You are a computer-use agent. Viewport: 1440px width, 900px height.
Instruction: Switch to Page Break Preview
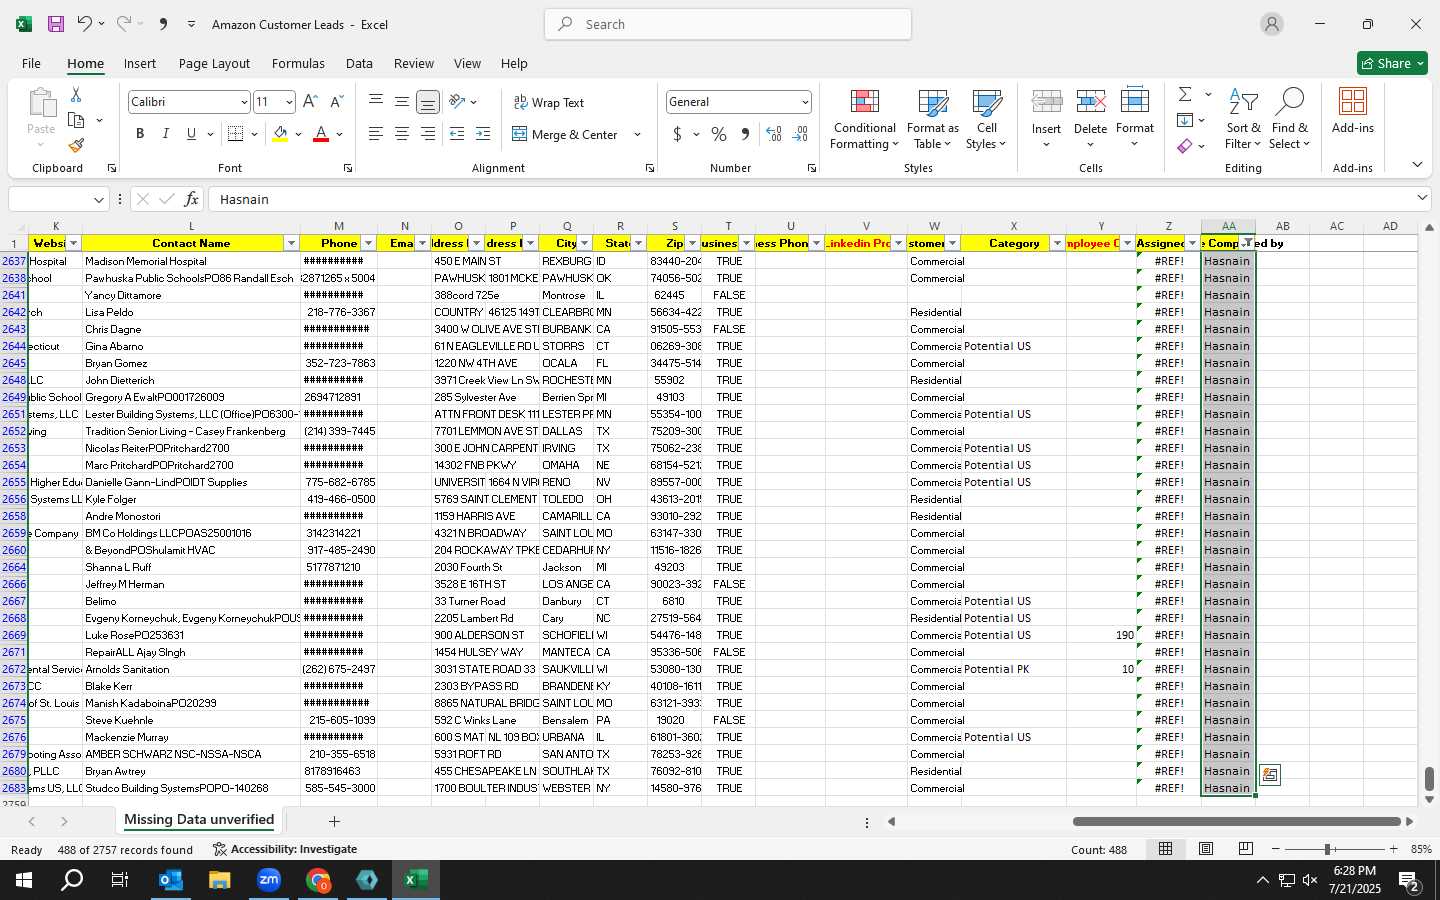coord(1246,849)
